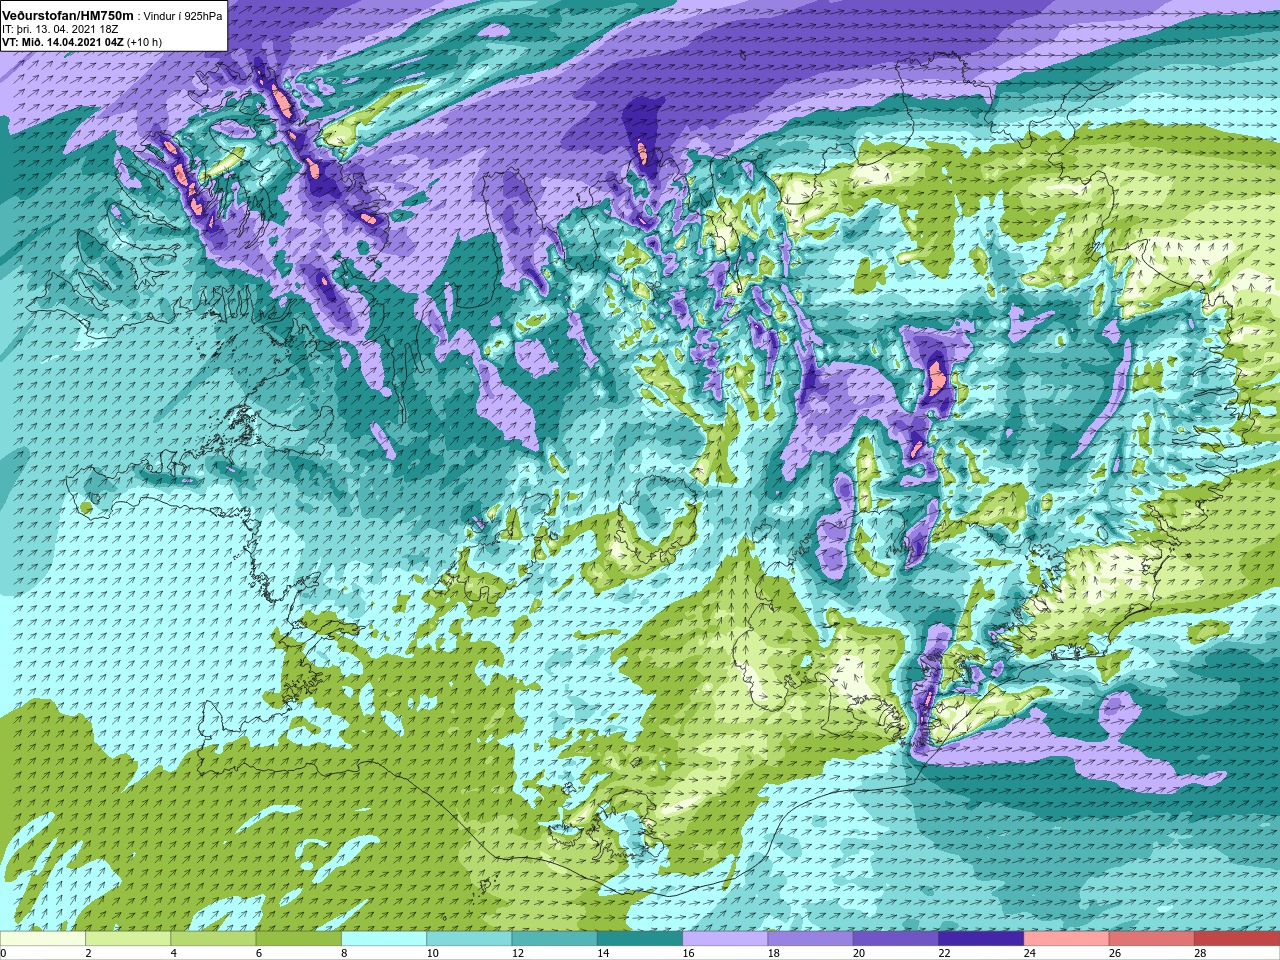1280x960 pixels.
Task: Select the '(+10 h)' forecast offset text
Action: [145, 43]
